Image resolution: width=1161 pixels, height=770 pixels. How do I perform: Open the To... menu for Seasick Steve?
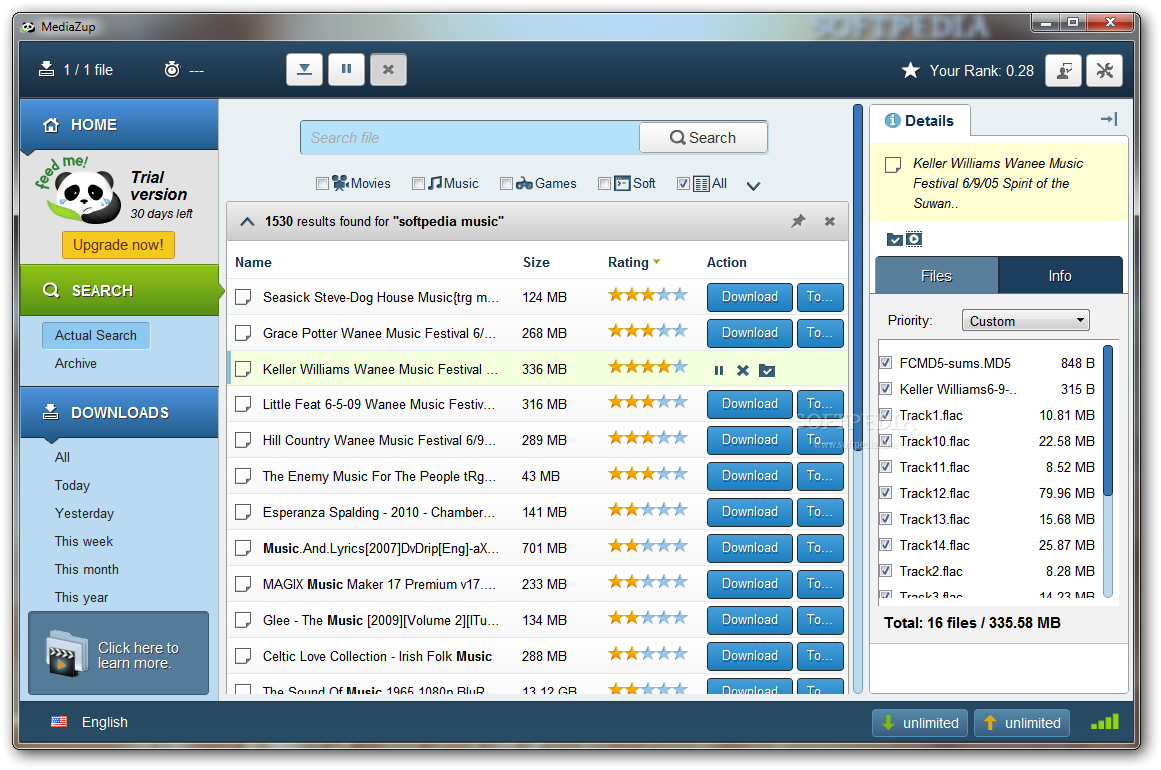pyautogui.click(x=820, y=297)
